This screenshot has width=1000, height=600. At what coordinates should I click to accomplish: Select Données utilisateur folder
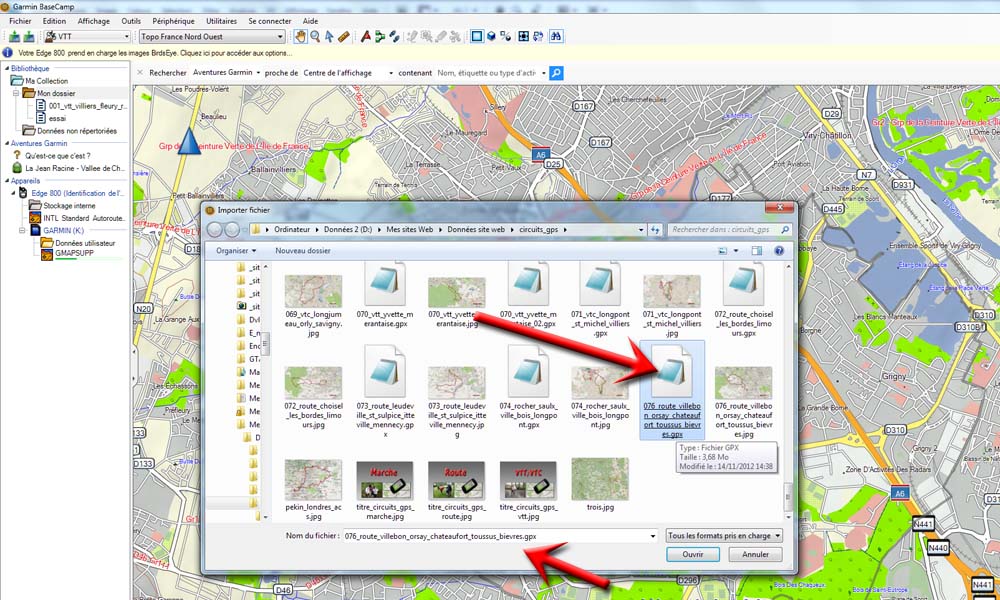(x=85, y=243)
